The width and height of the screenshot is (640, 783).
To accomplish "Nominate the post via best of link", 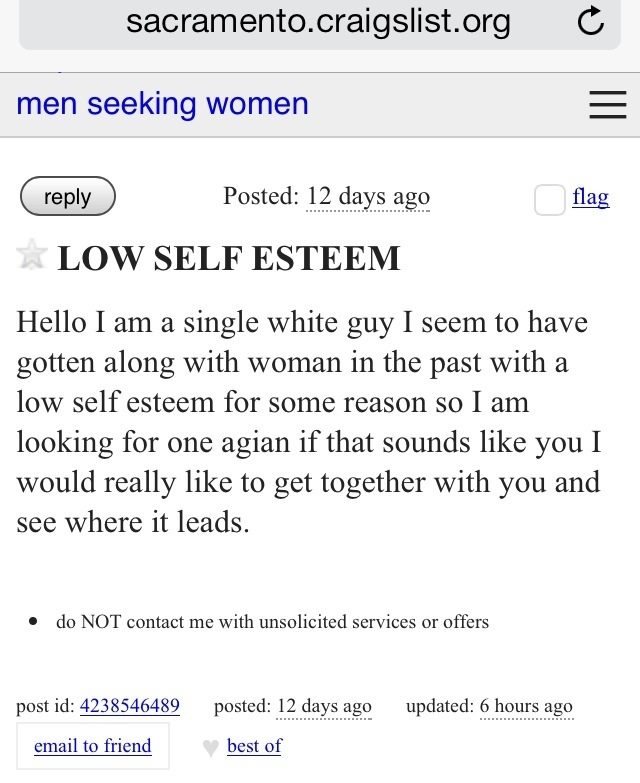I will 254,746.
